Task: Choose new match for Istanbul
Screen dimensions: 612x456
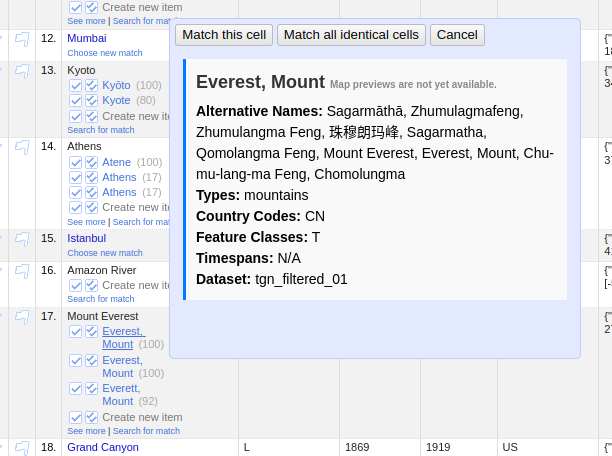Action: point(105,253)
